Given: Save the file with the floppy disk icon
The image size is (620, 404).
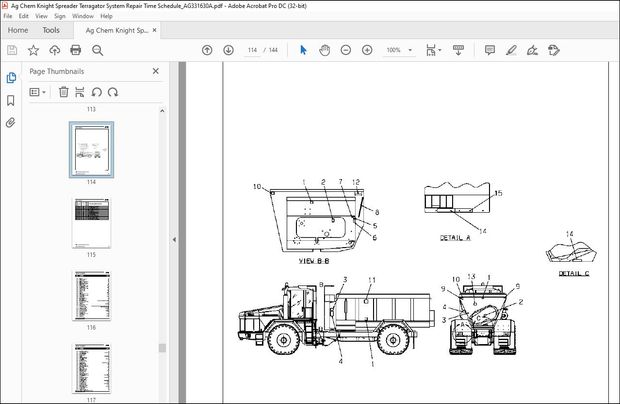Looking at the screenshot, I should (x=12, y=50).
